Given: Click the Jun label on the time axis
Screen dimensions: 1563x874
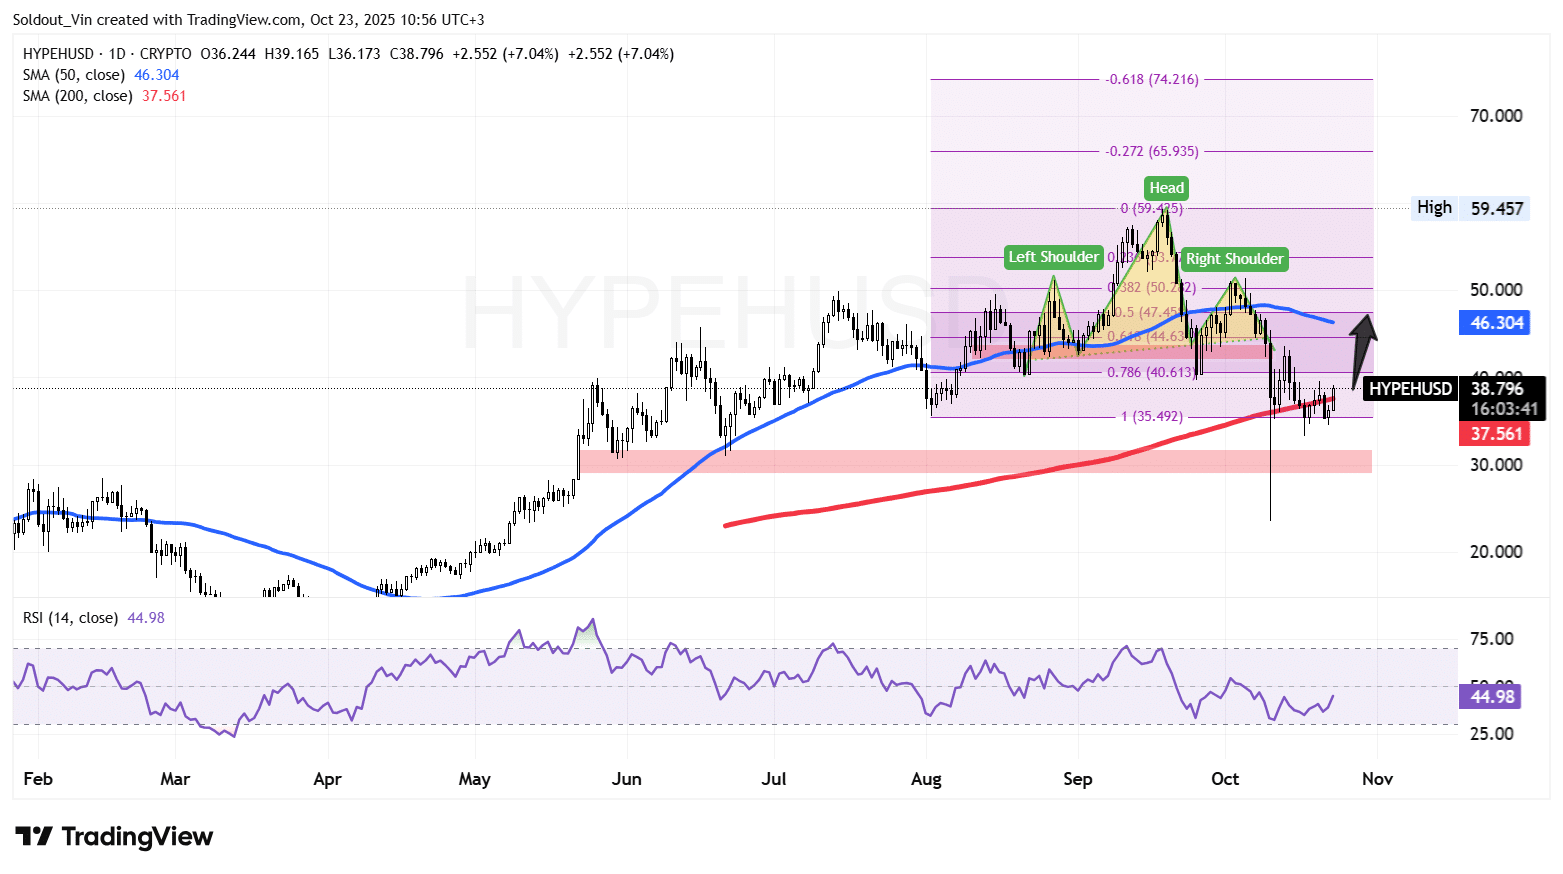Looking at the screenshot, I should [x=626, y=779].
